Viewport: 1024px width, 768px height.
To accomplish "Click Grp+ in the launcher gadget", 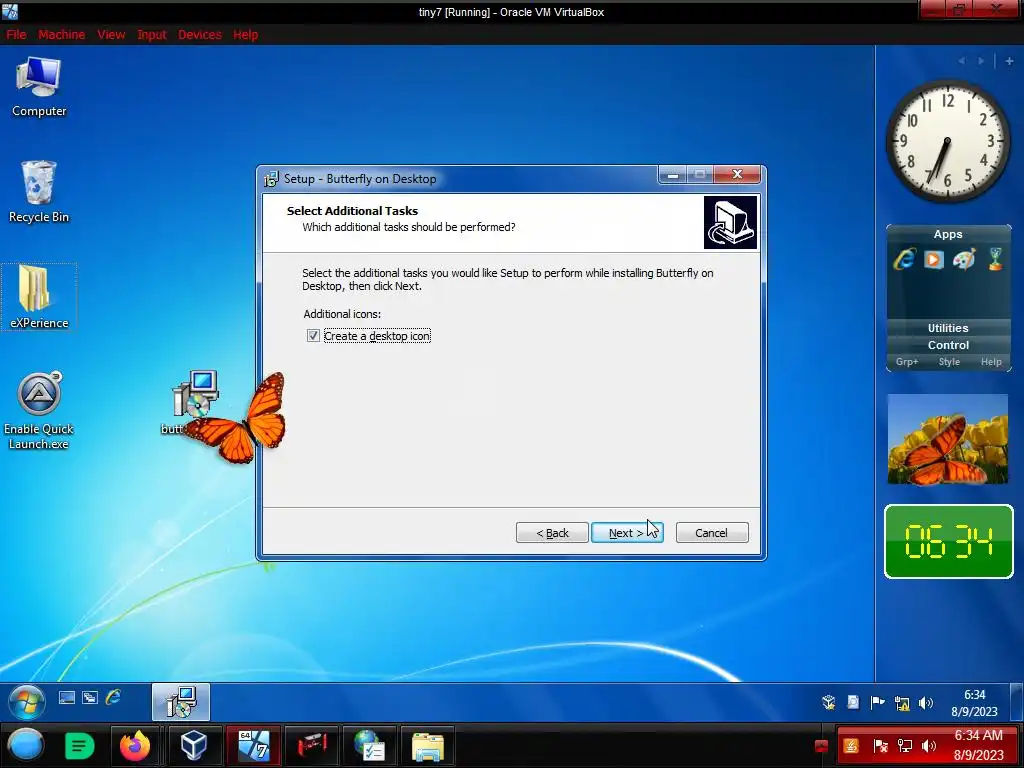I will (907, 362).
